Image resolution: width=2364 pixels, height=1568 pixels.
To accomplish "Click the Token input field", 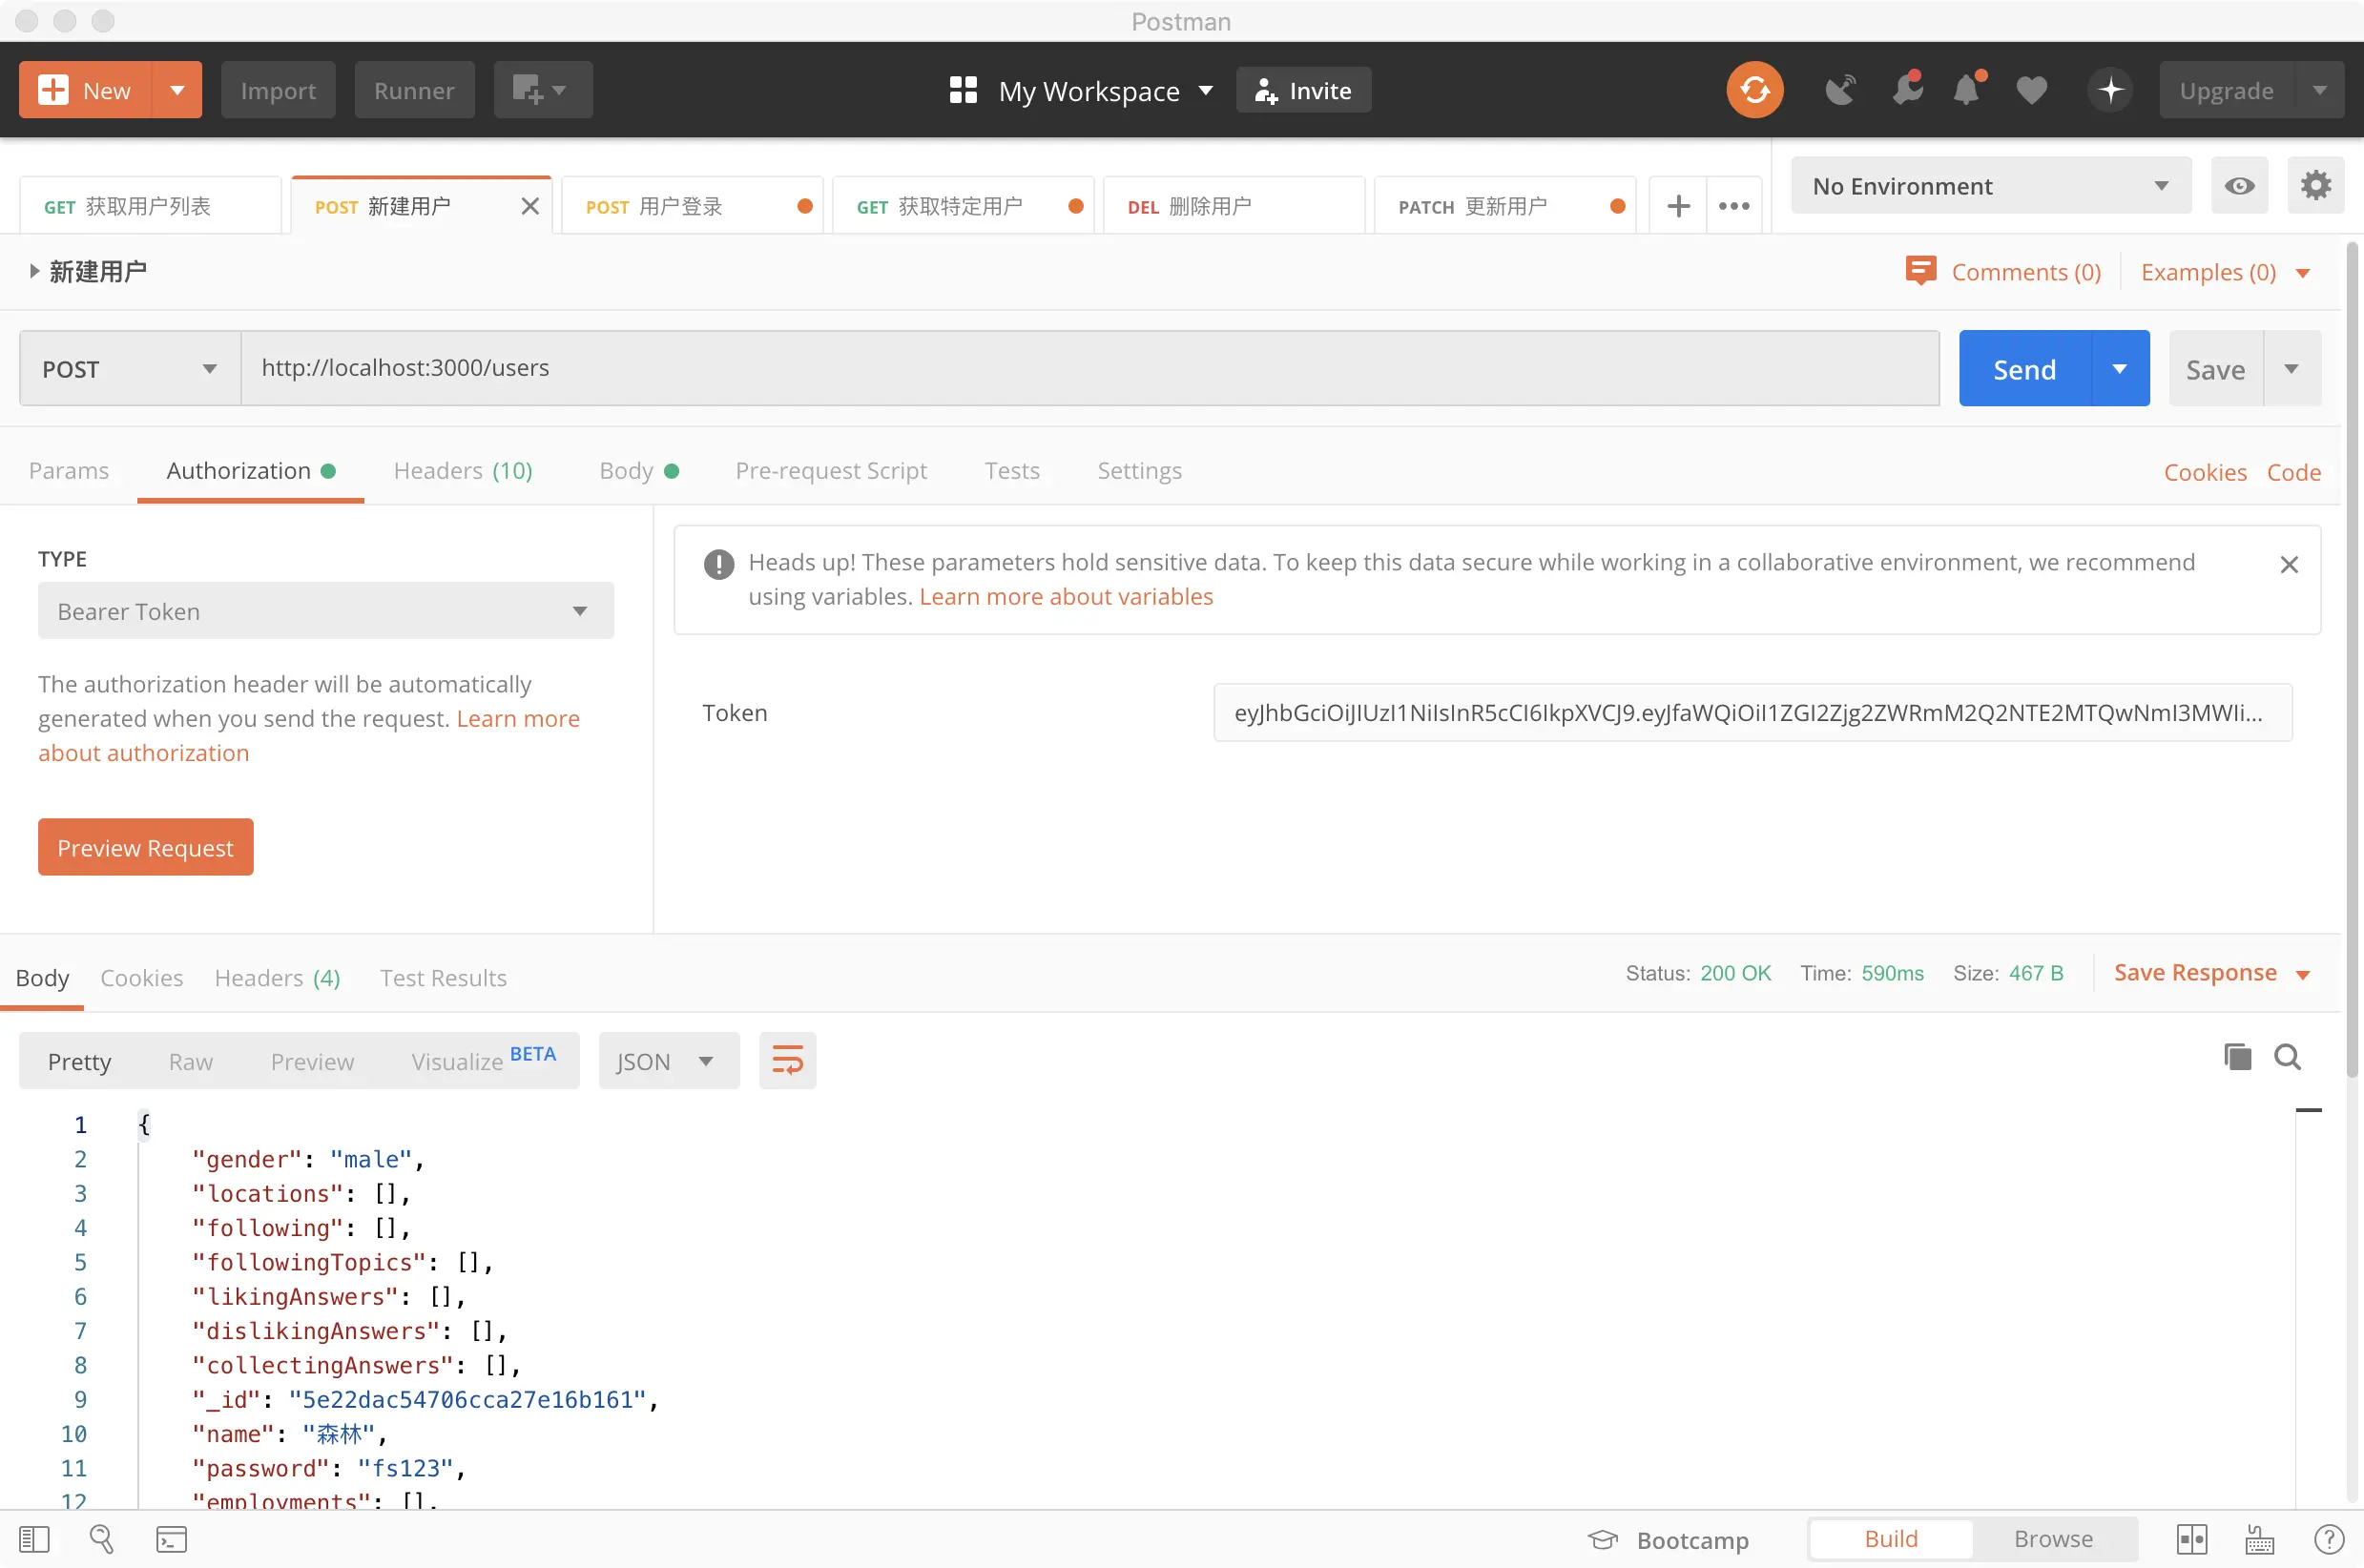I will (1751, 713).
